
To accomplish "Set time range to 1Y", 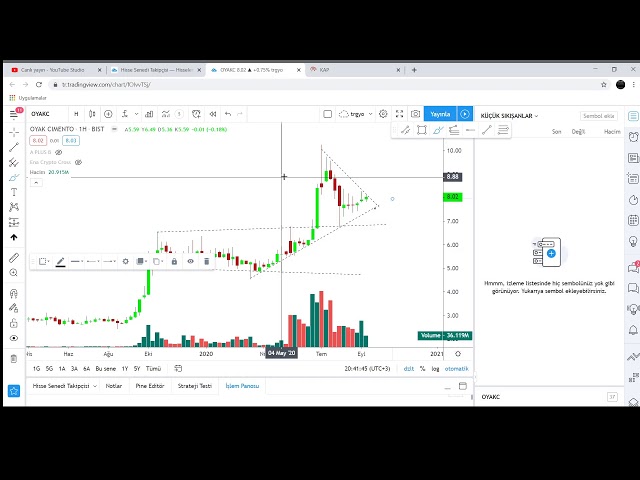I will [x=125, y=369].
